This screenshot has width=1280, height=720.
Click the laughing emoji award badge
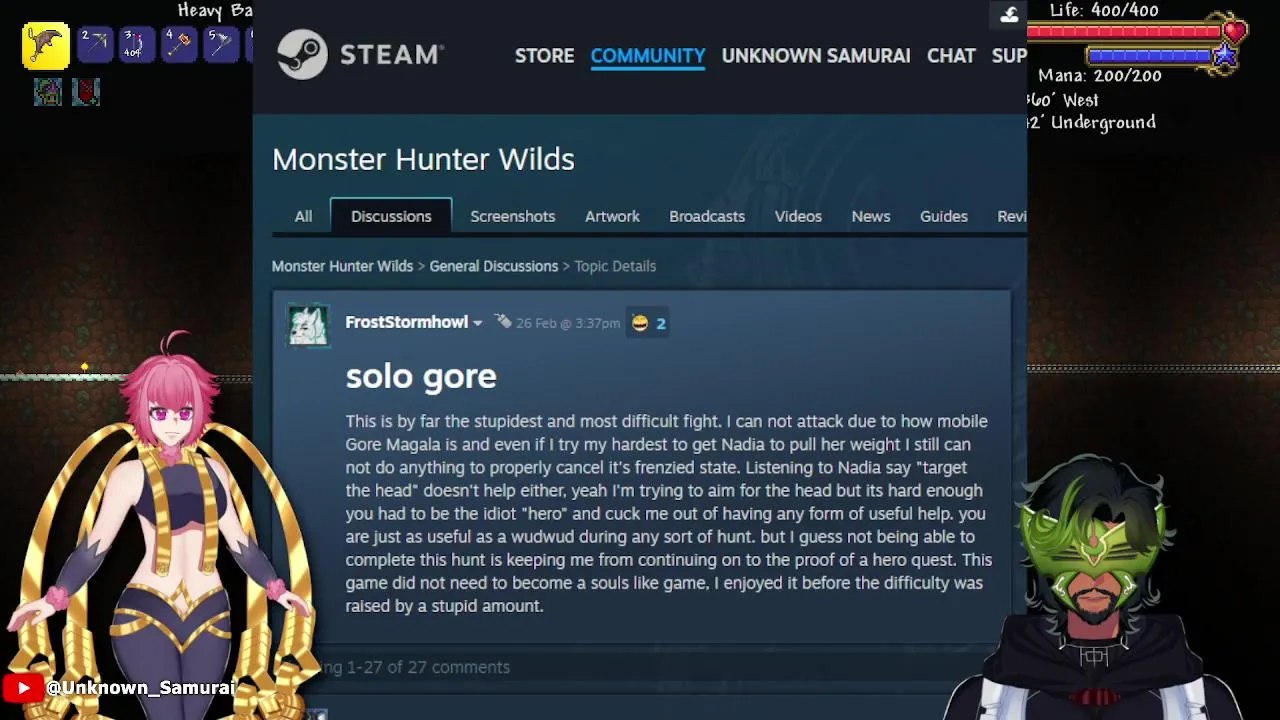click(648, 323)
